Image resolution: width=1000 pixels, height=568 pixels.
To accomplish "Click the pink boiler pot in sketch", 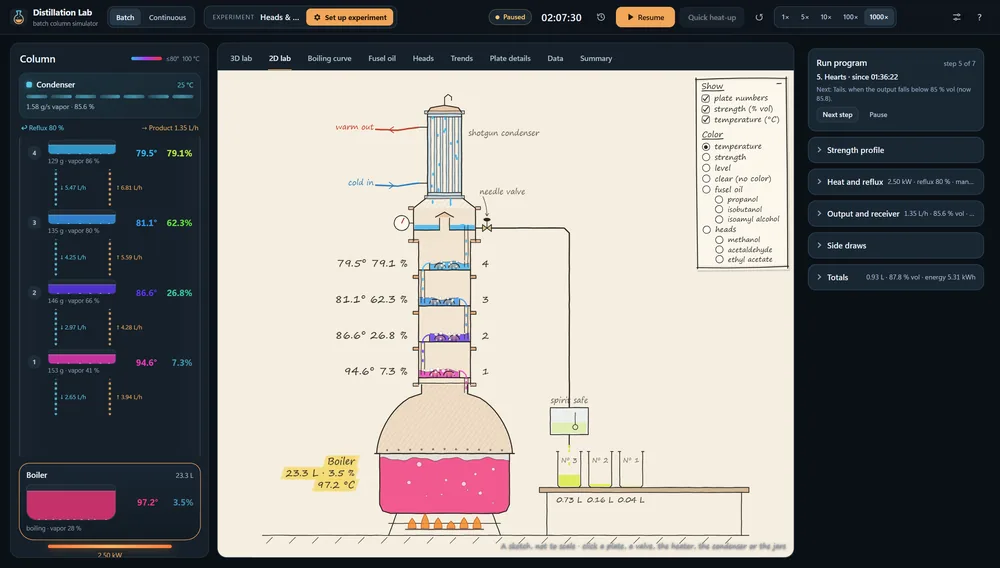I will [x=445, y=483].
